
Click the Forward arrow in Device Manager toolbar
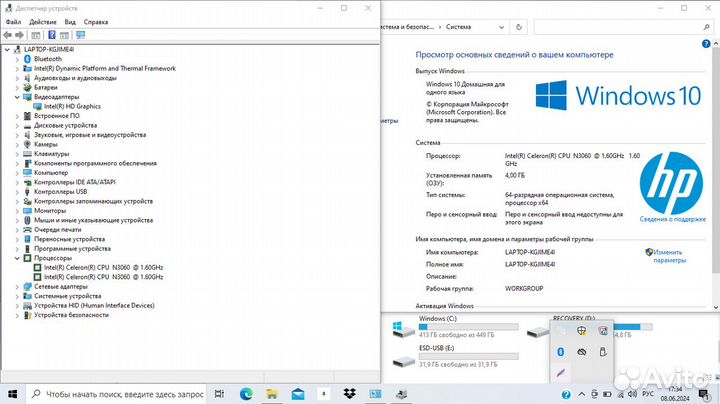pos(19,35)
